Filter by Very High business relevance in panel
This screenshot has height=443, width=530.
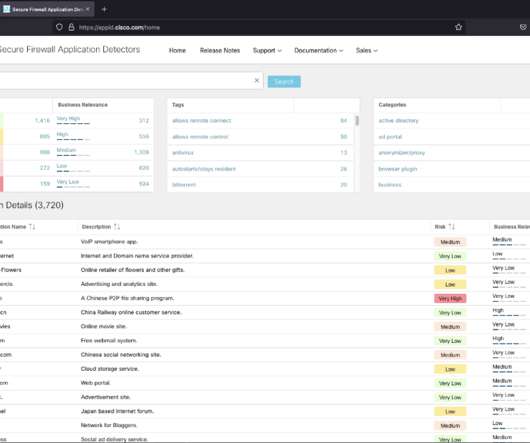click(x=68, y=119)
